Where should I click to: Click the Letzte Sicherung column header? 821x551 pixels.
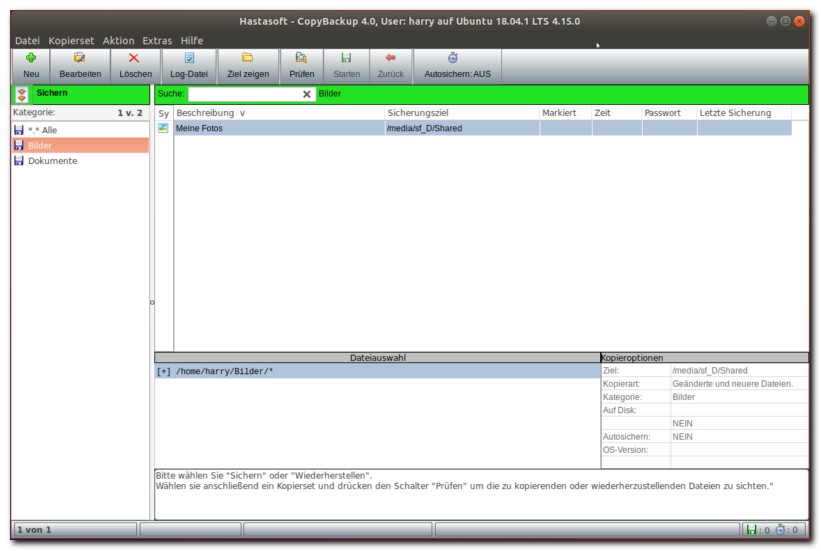pos(735,113)
